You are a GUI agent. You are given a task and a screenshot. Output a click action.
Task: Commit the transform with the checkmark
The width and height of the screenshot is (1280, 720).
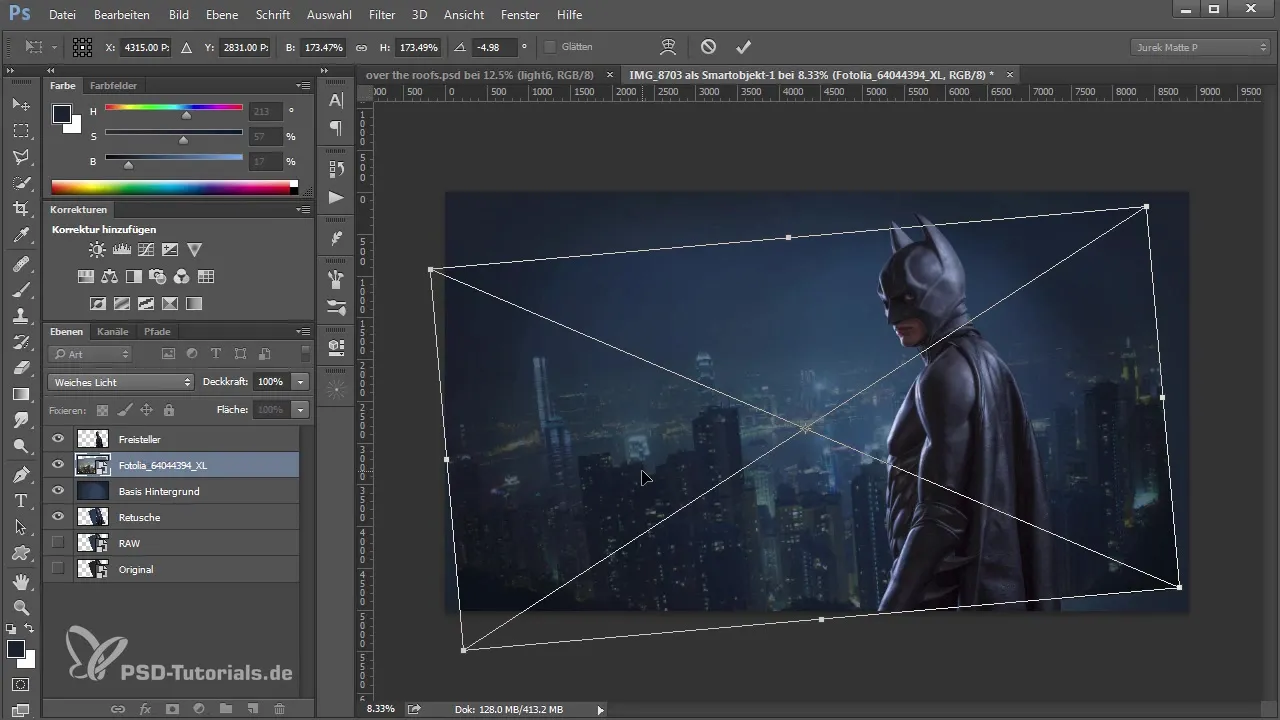(742, 47)
